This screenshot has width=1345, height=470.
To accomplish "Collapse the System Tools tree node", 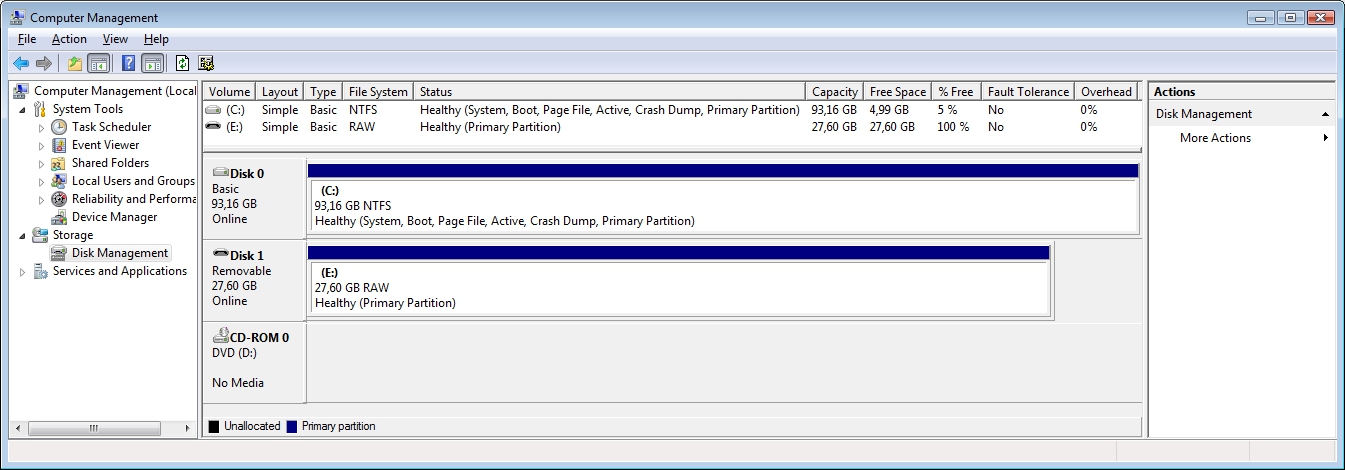I will 23,109.
